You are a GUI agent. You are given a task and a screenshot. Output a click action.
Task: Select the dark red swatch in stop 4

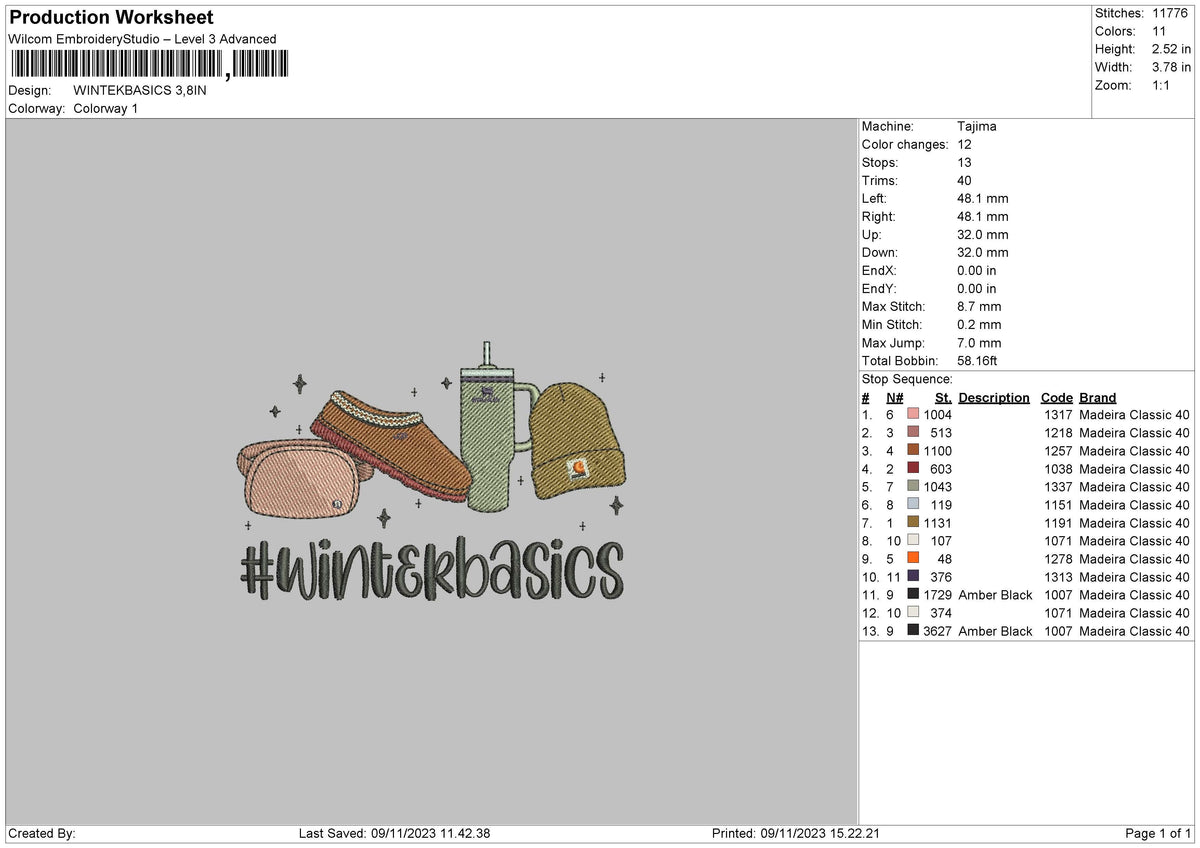[x=913, y=469]
